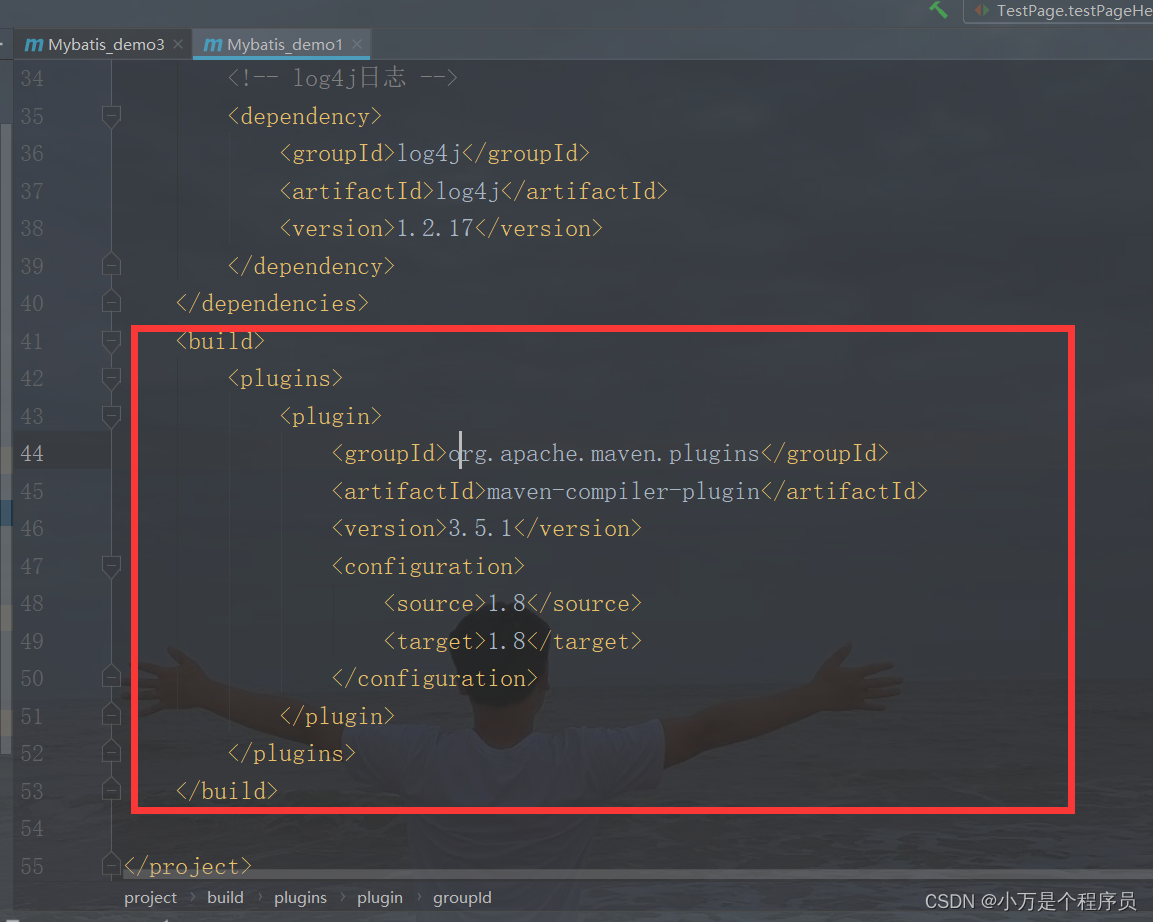This screenshot has height=922, width=1153.
Task: Click the gutter marker icon beside line 50
Action: (111, 678)
